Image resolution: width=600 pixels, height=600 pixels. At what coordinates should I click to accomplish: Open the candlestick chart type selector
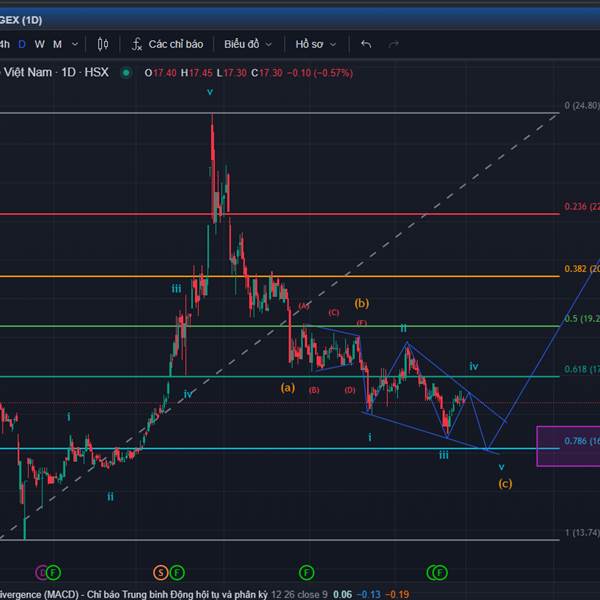click(103, 44)
